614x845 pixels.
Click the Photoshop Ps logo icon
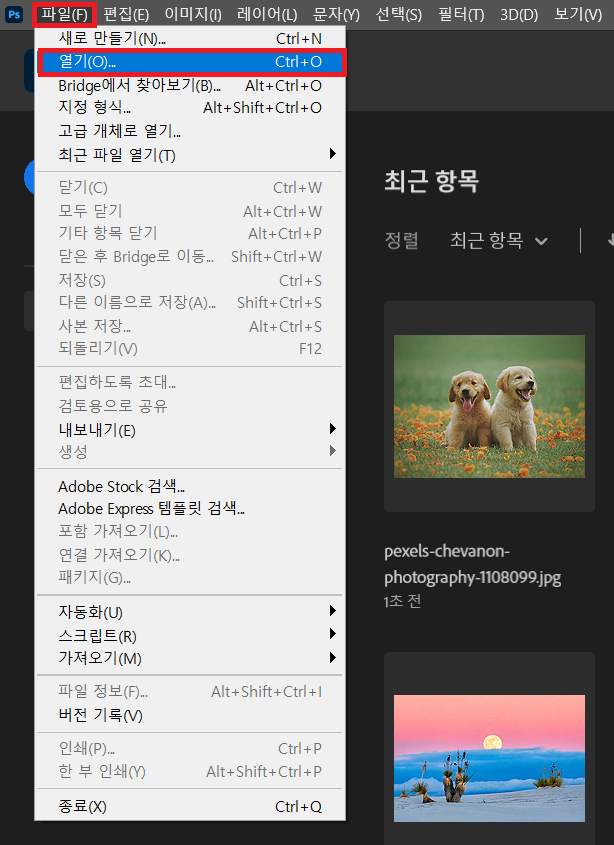tap(13, 15)
